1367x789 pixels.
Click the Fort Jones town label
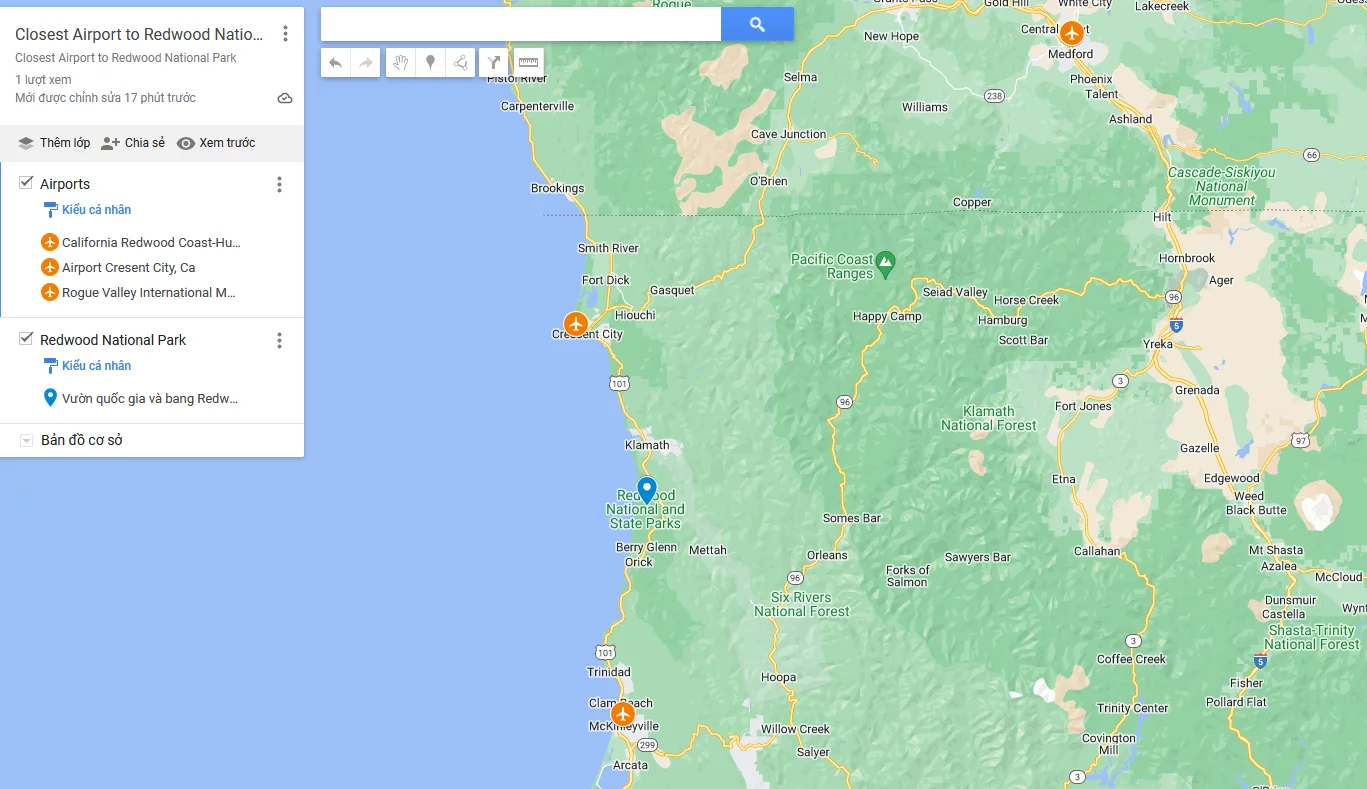(x=1083, y=406)
